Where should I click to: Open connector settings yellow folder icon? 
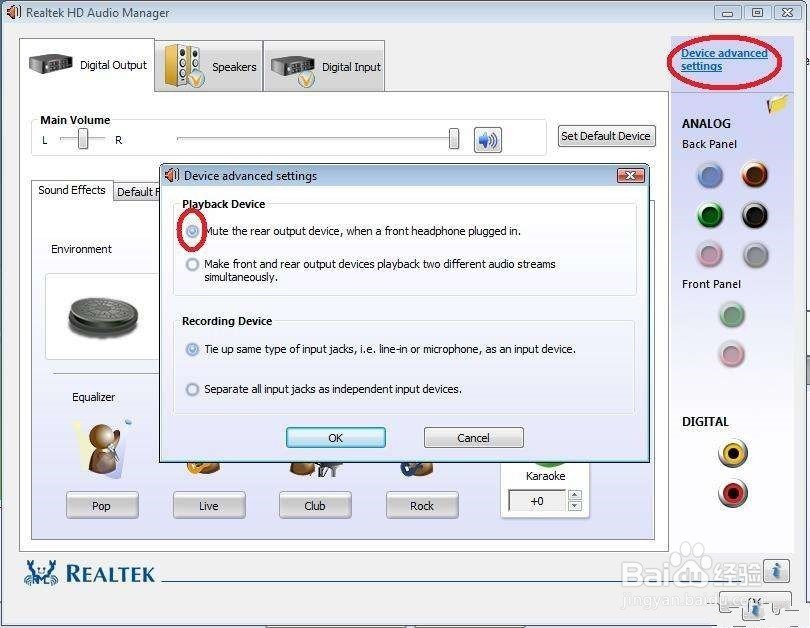click(777, 104)
